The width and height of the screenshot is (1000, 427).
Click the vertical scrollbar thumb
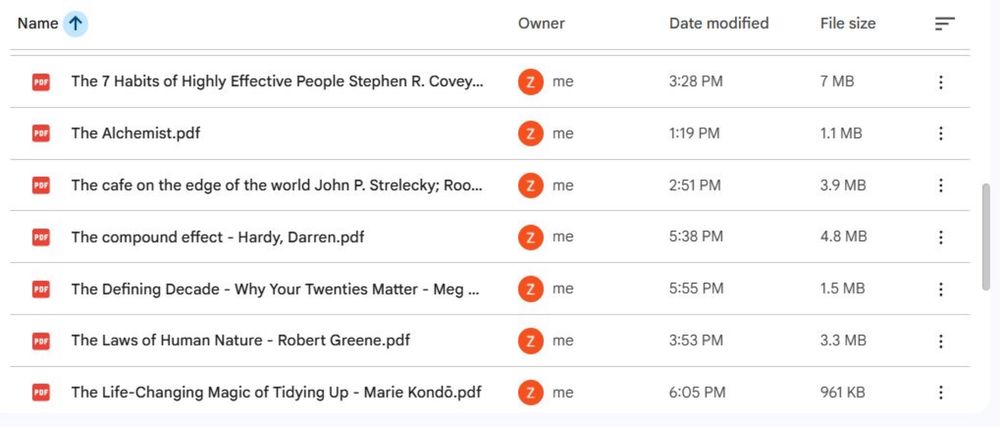(986, 235)
